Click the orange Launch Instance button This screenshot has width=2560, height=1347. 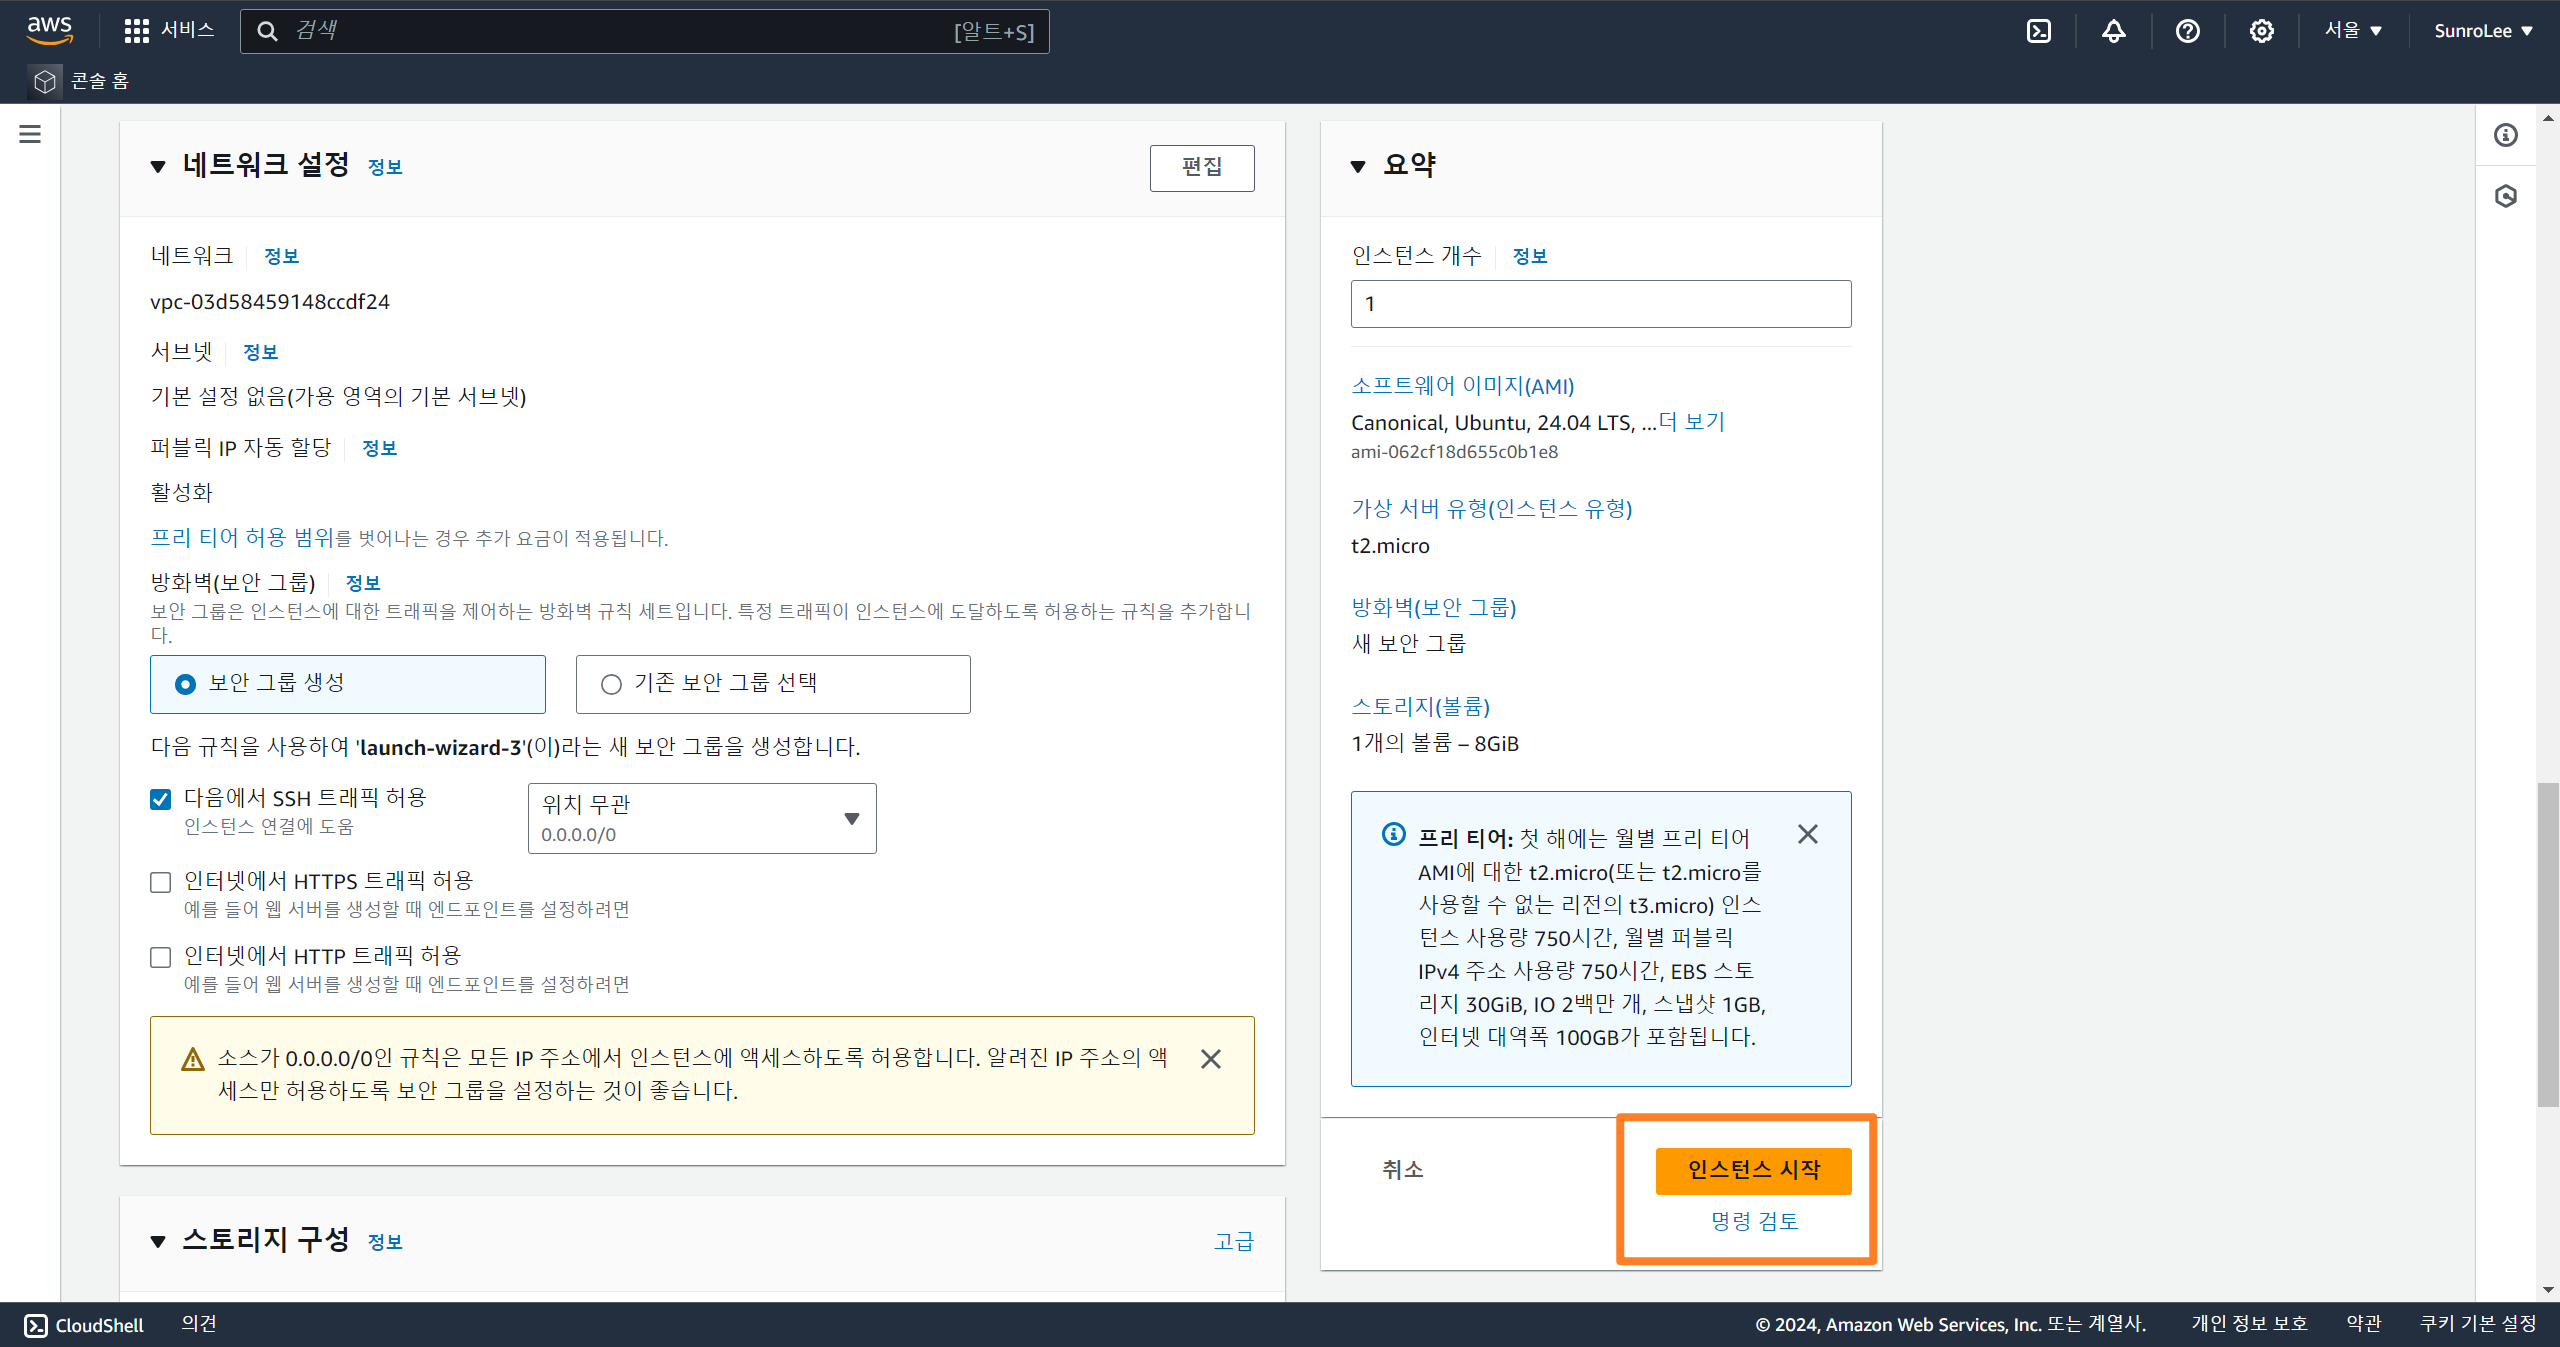[1753, 1170]
